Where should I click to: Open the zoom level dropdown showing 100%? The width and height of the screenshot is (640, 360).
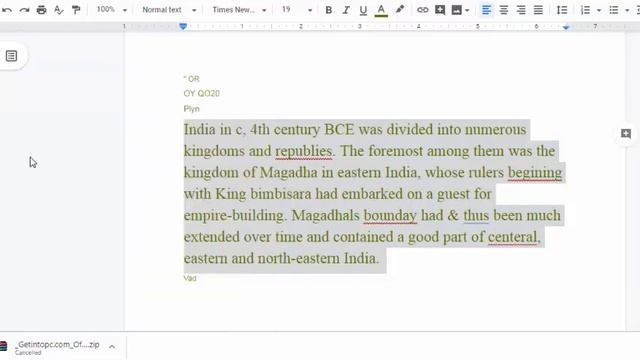[x=111, y=10]
